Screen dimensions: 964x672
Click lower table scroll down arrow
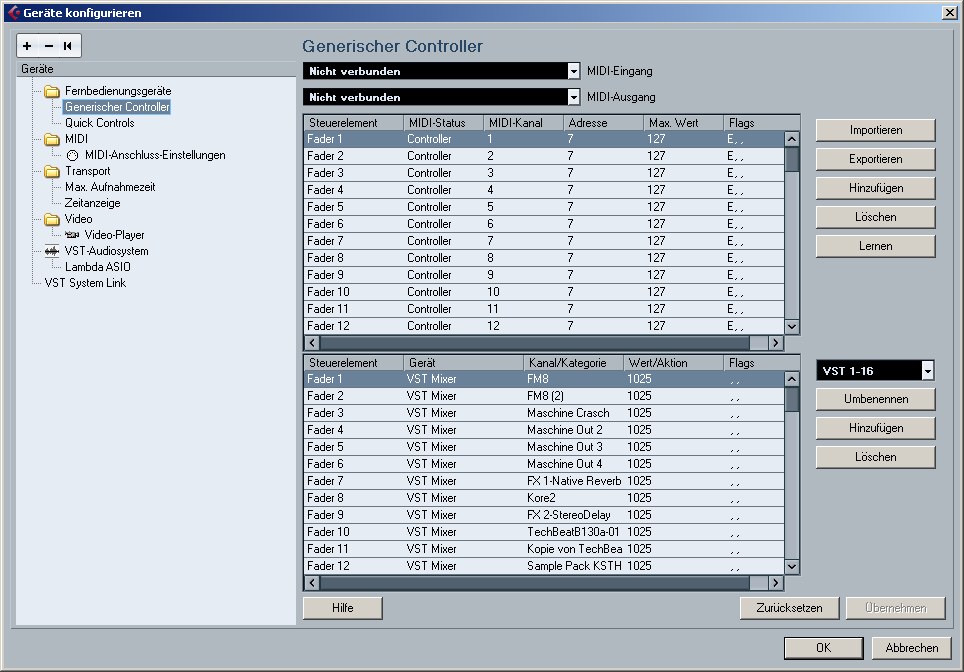pos(792,566)
